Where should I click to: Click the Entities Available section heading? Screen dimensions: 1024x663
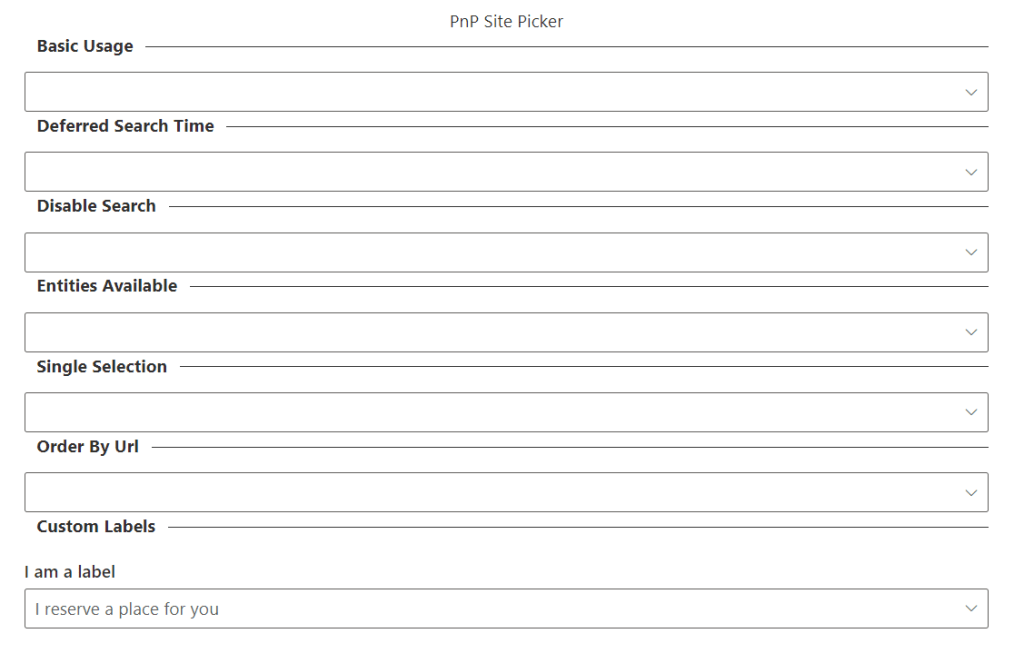point(107,286)
